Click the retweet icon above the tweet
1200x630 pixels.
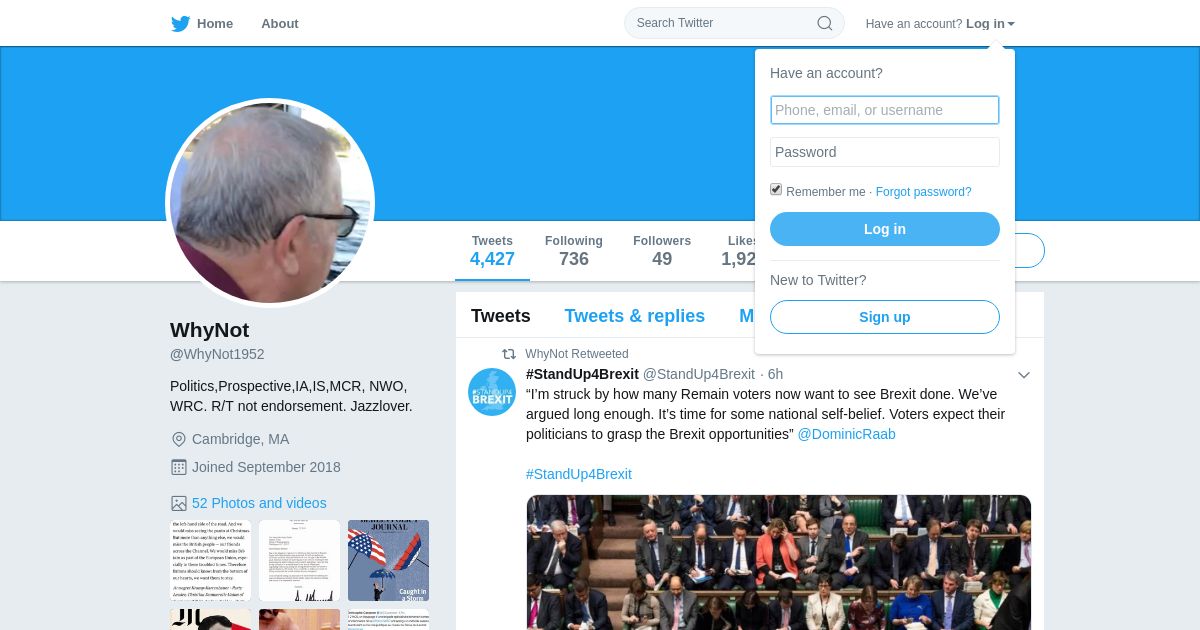click(508, 354)
